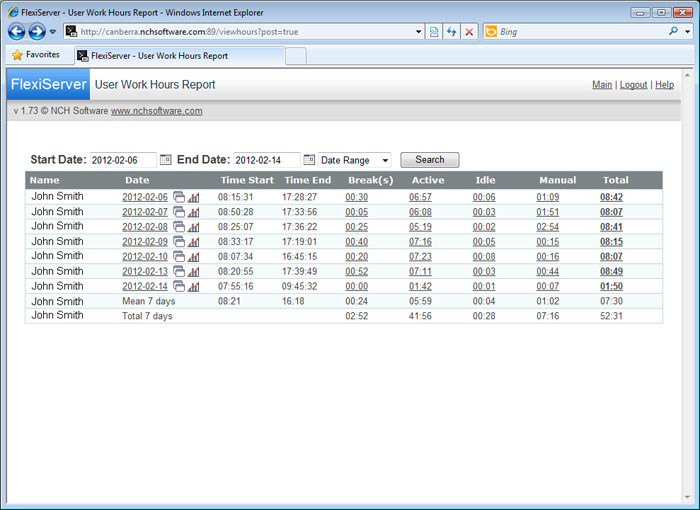Click the FlexiServer logo
This screenshot has width=700, height=510.
click(48, 84)
